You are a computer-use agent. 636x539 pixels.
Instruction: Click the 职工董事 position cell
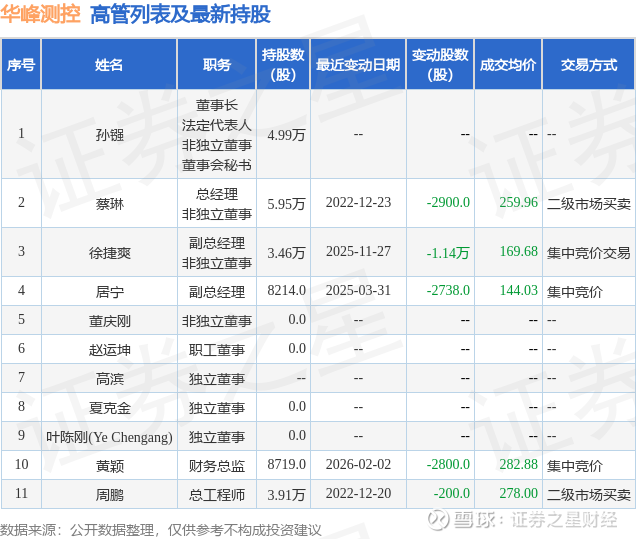(x=217, y=350)
